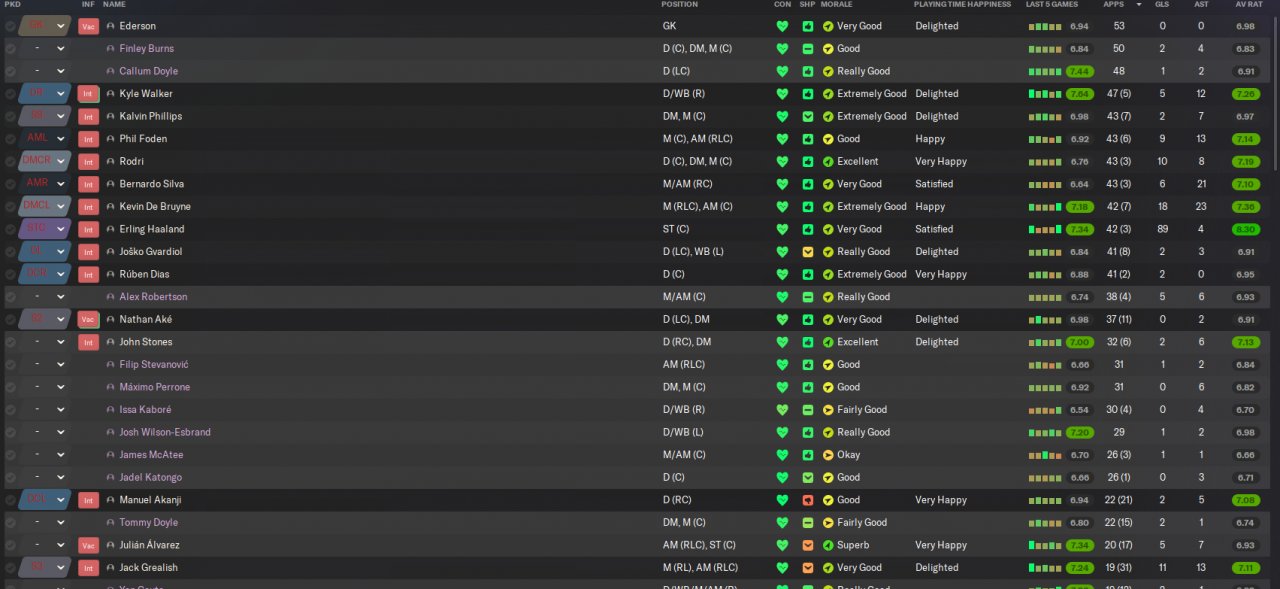Click Tommy Doyle's condition heart icon
Screen dimensions: 1280x589
(782, 522)
